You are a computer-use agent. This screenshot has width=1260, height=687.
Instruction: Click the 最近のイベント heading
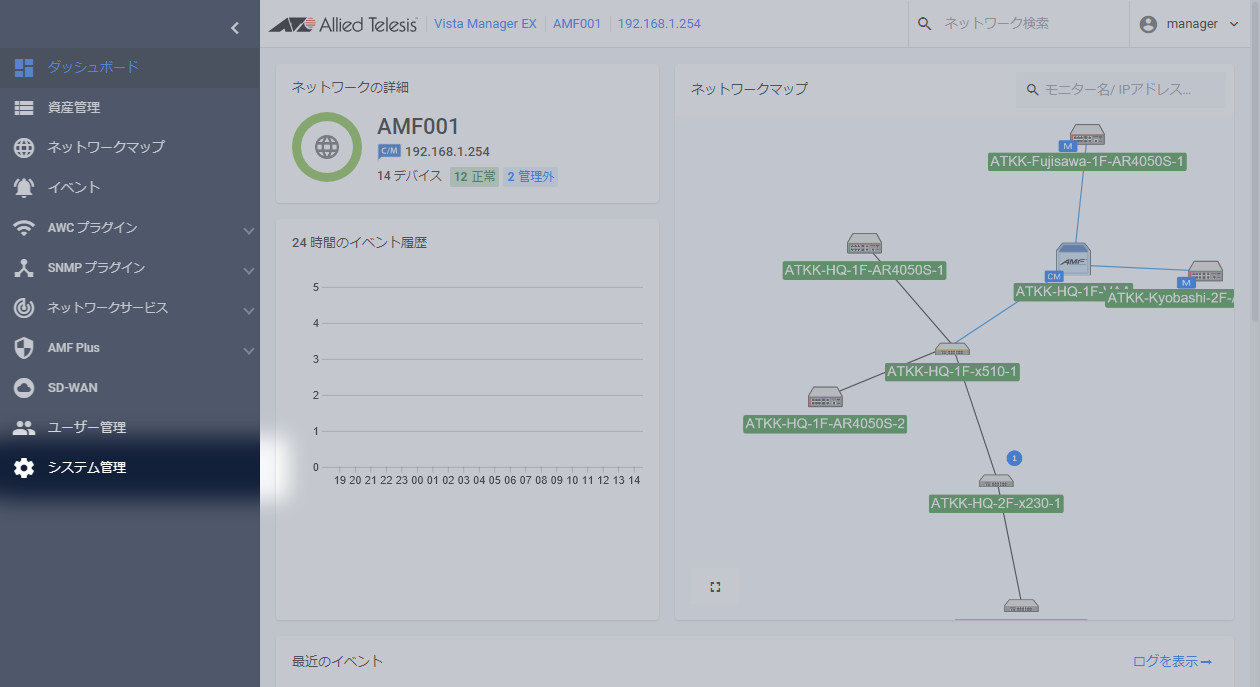click(x=337, y=661)
